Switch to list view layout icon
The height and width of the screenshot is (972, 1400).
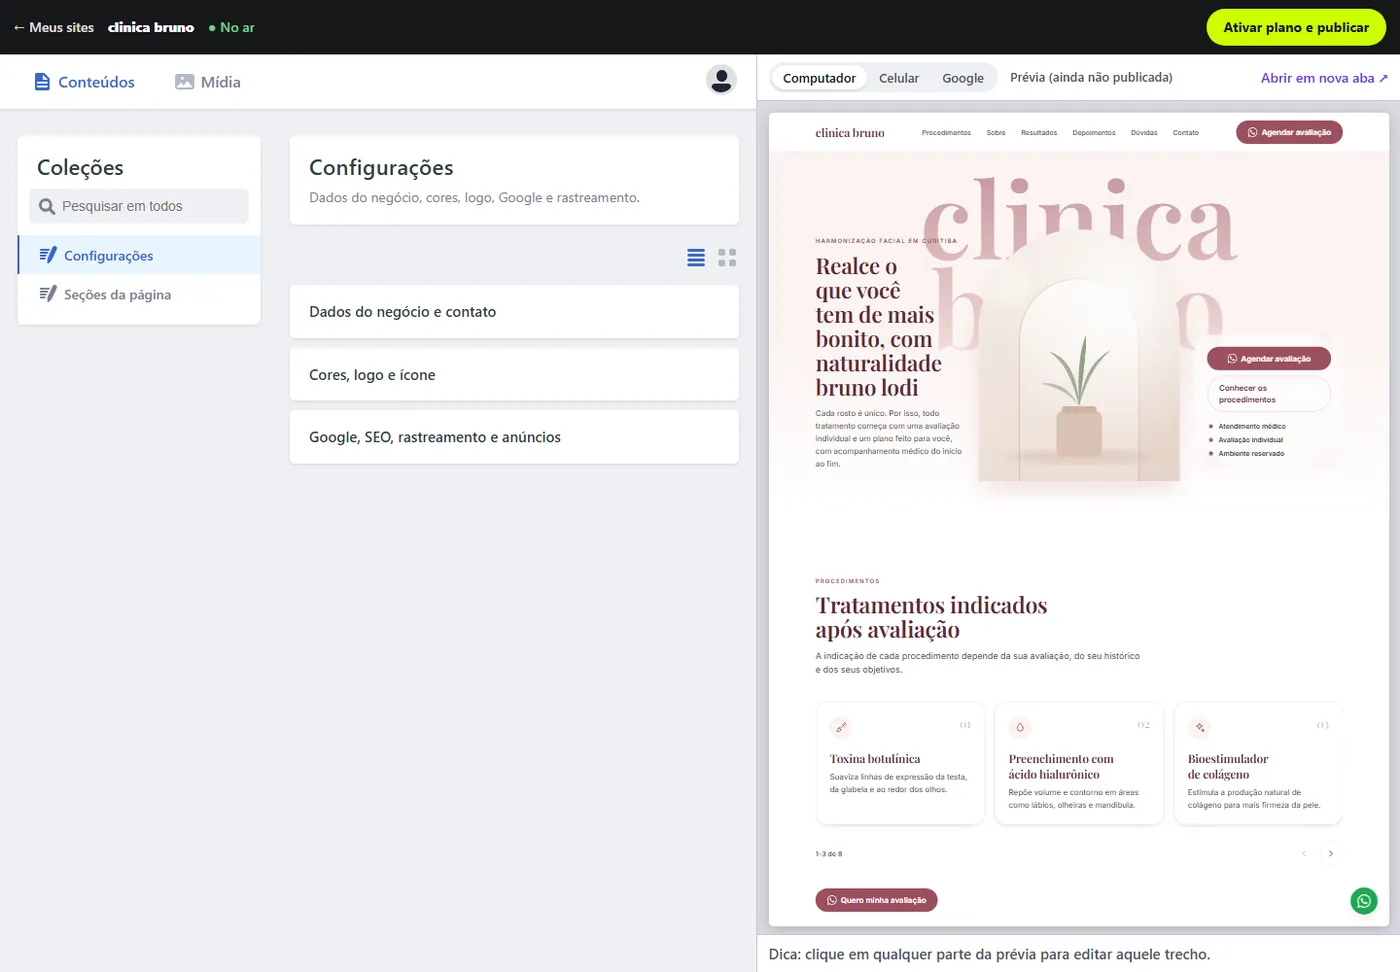pos(696,258)
